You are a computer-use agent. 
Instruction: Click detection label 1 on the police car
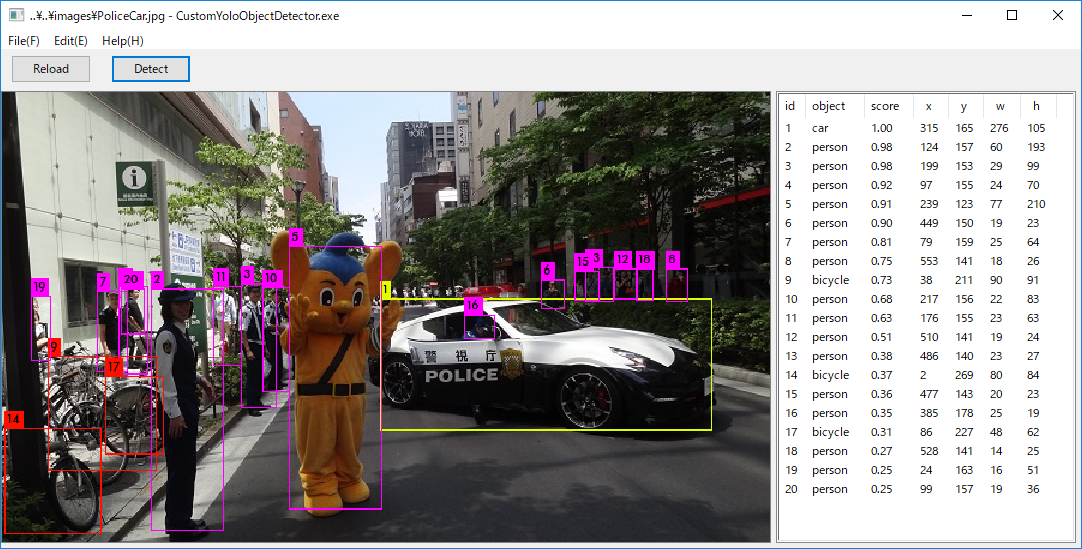[386, 290]
